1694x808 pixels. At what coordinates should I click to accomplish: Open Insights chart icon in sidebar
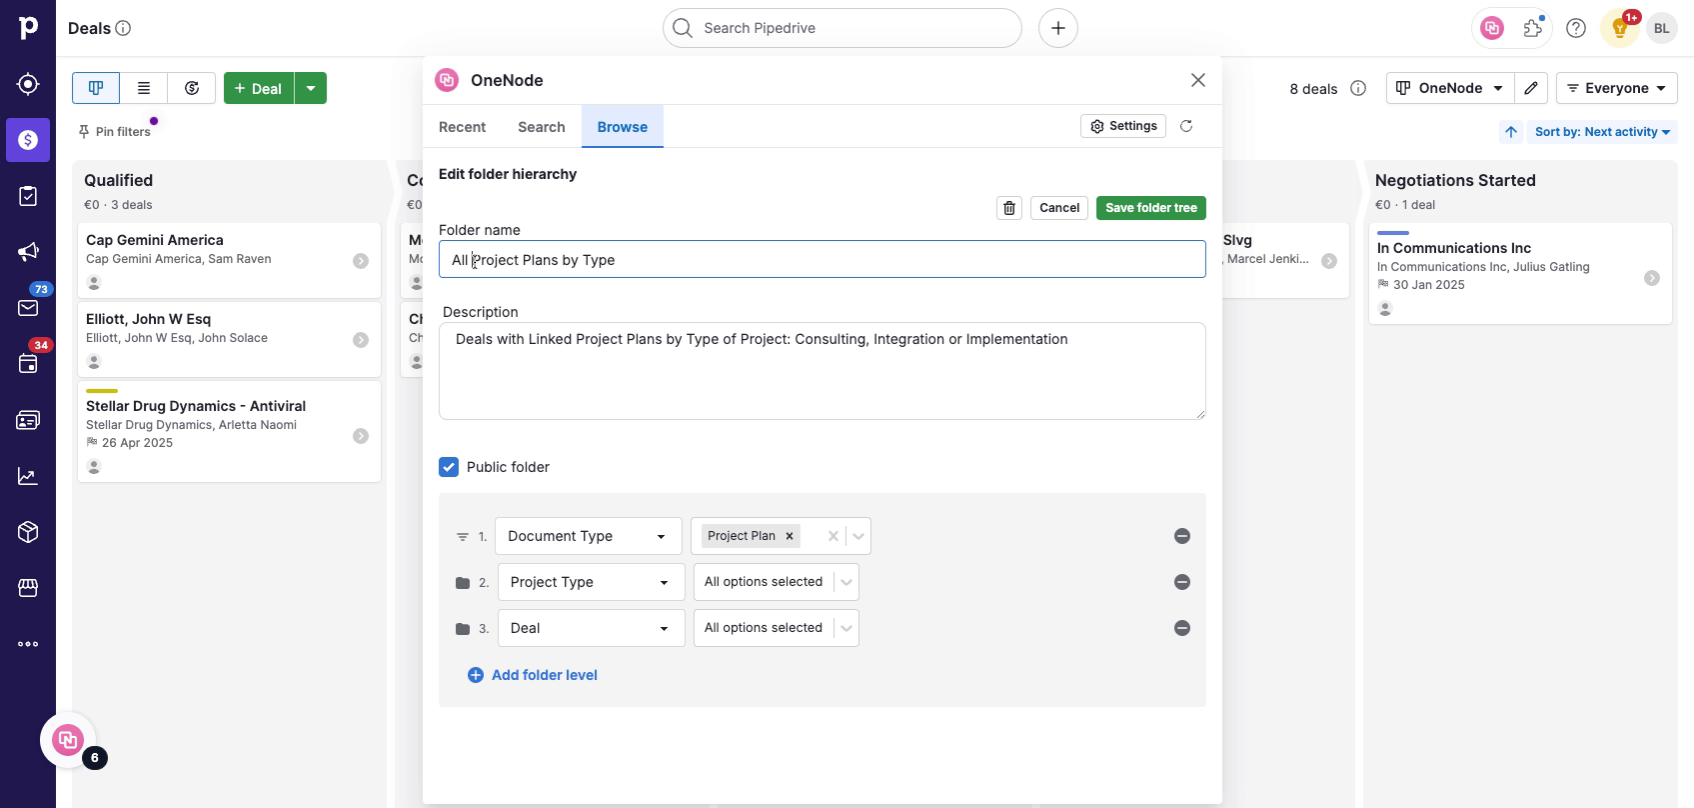(28, 476)
